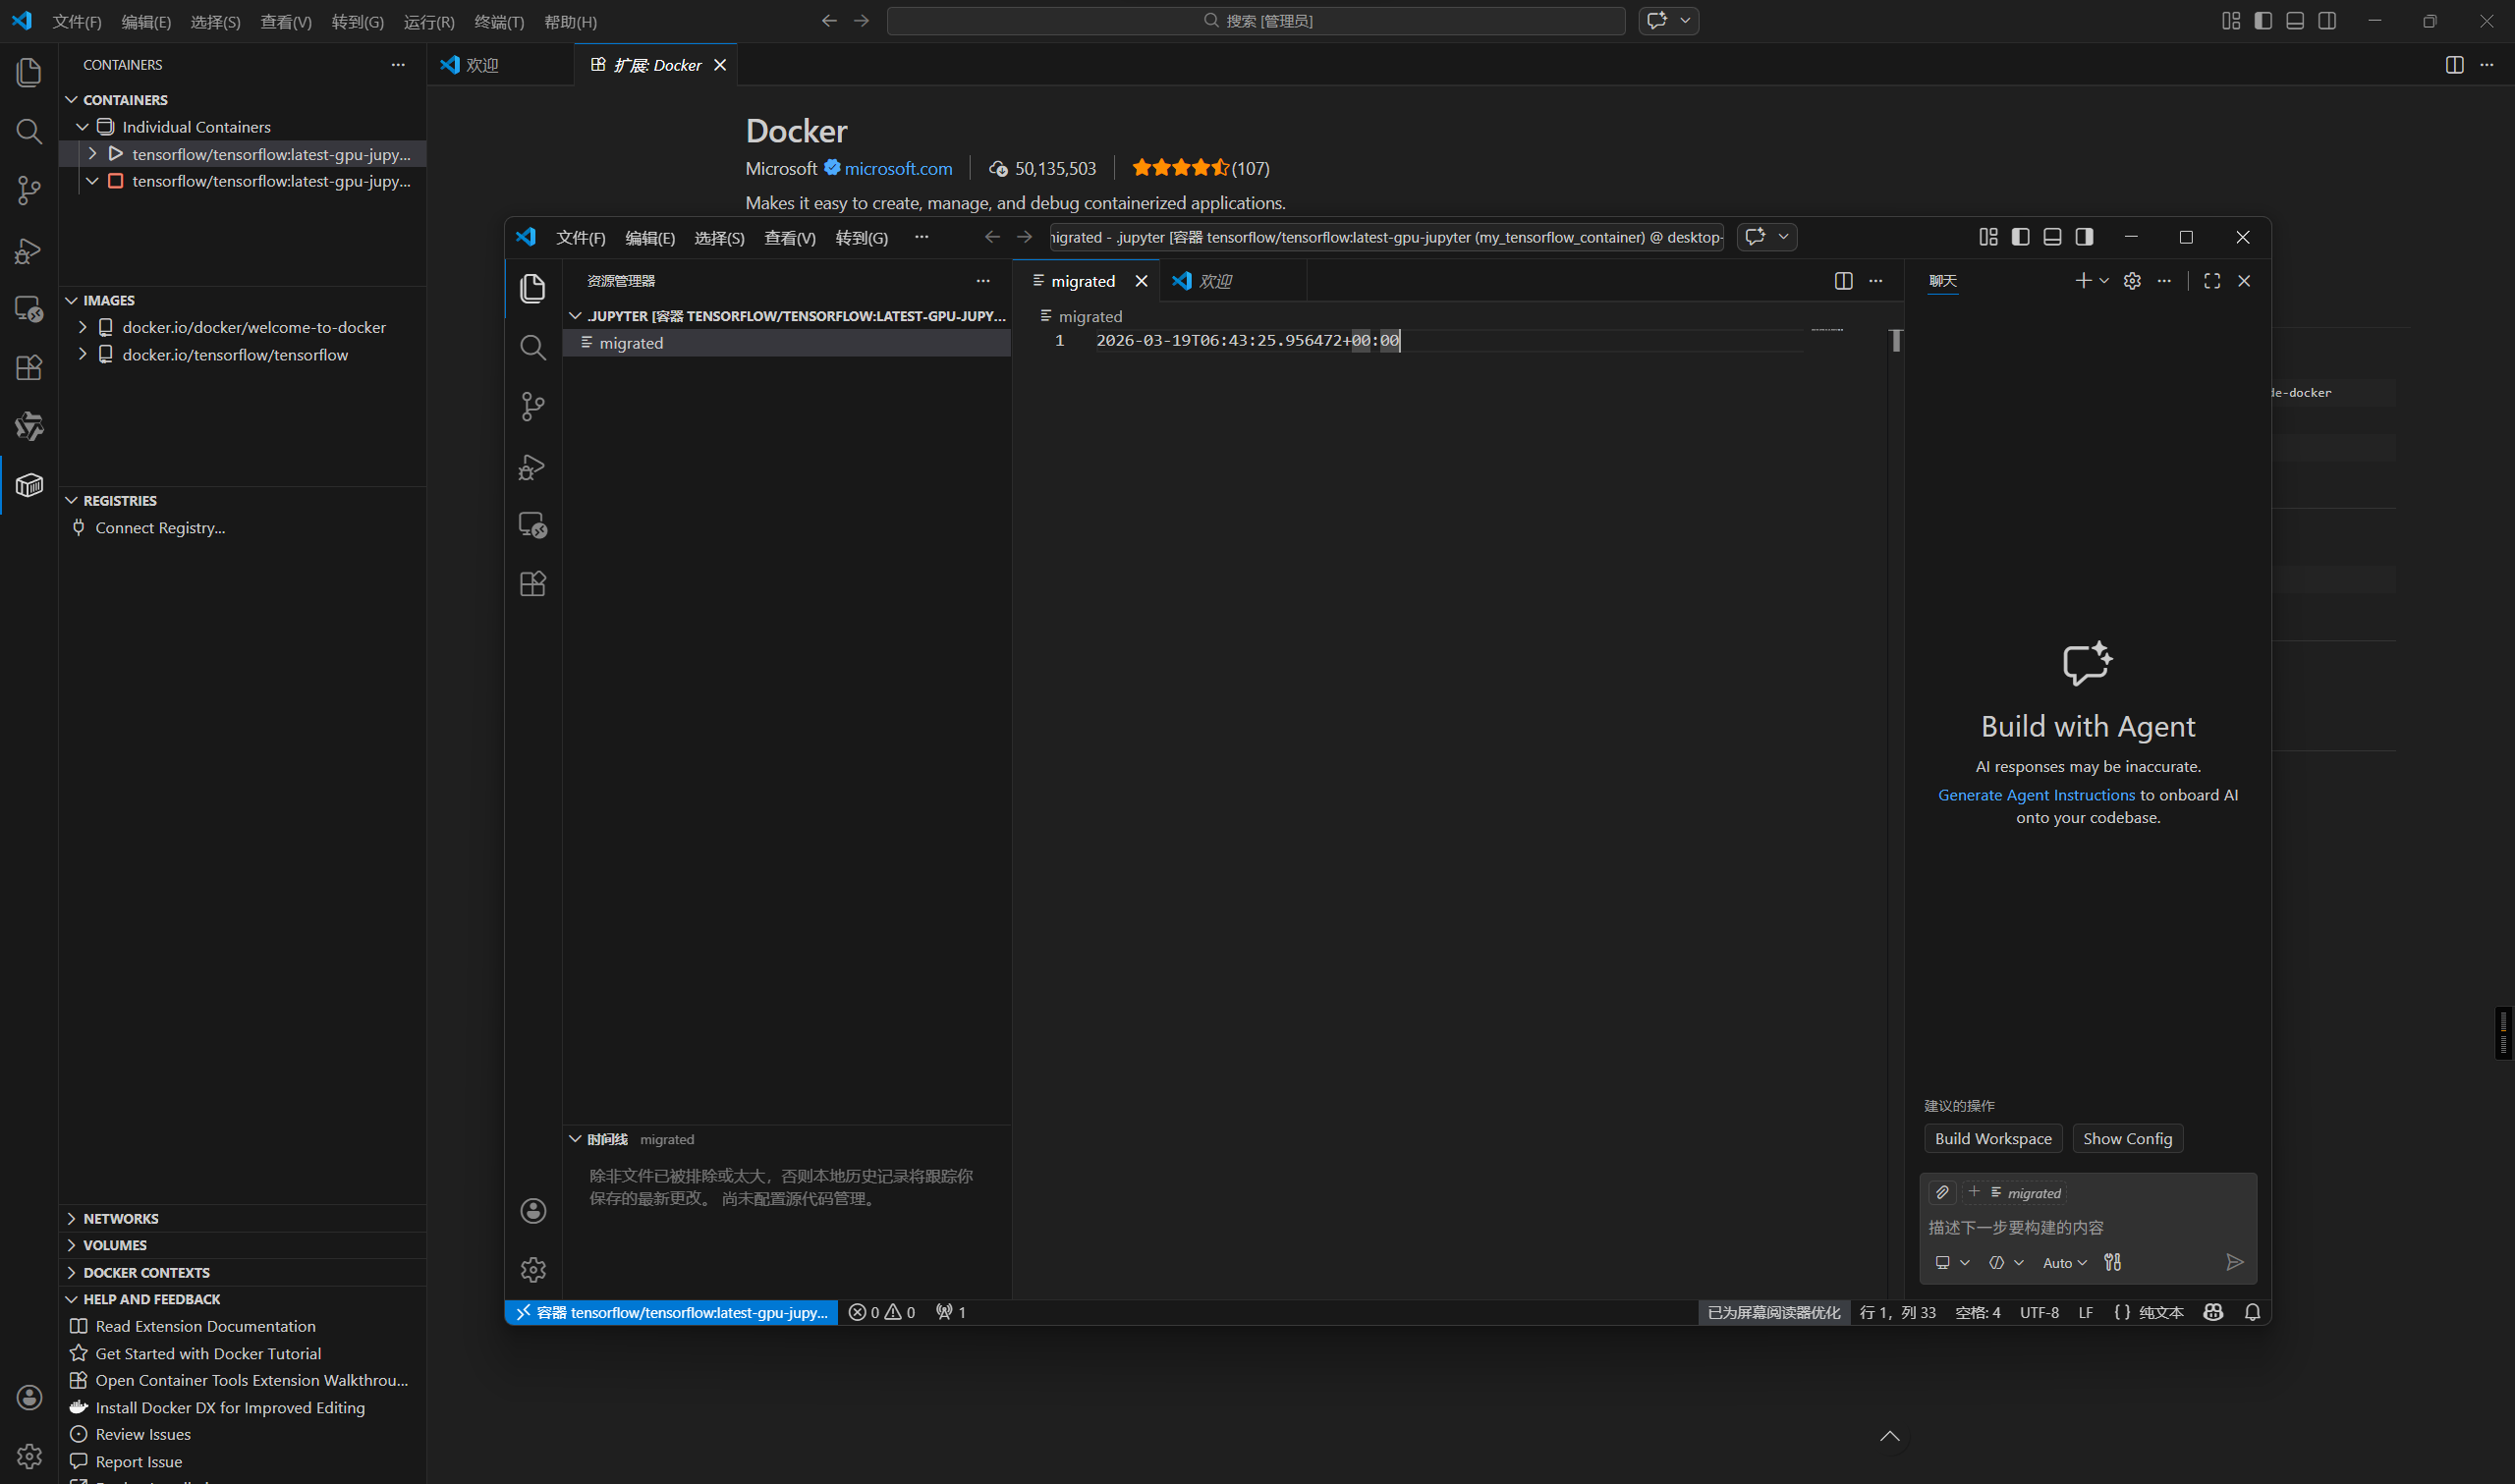Open the 终端(T) menu
This screenshot has width=2515, height=1484.
498,22
